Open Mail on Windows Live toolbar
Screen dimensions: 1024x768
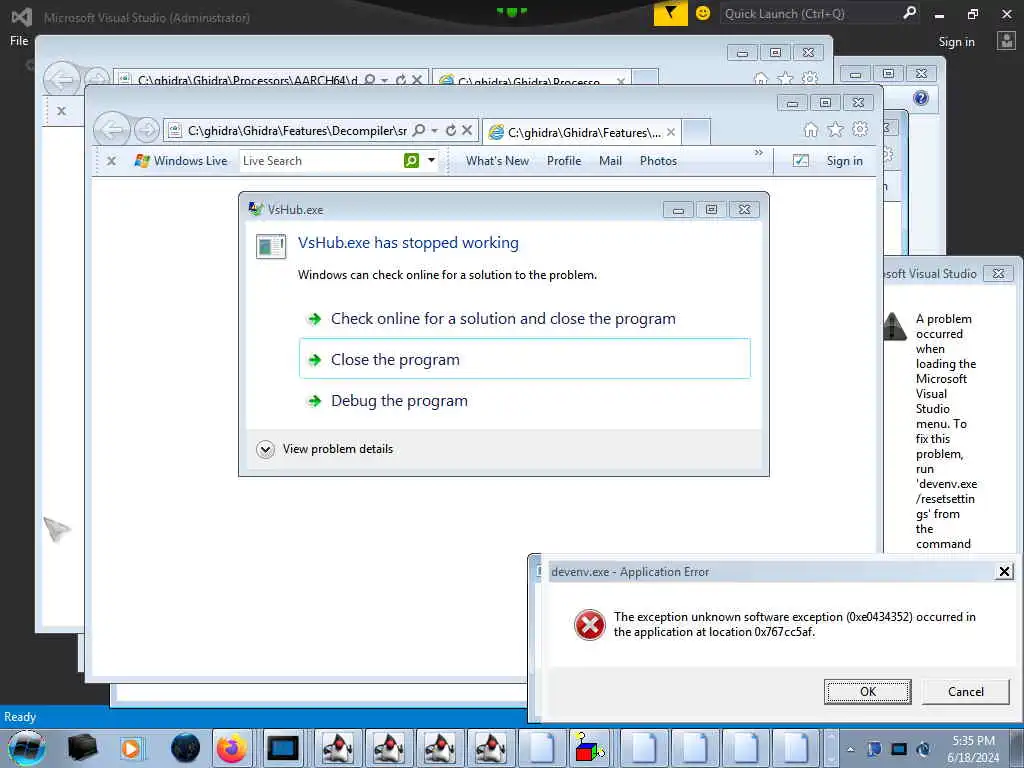[610, 161]
